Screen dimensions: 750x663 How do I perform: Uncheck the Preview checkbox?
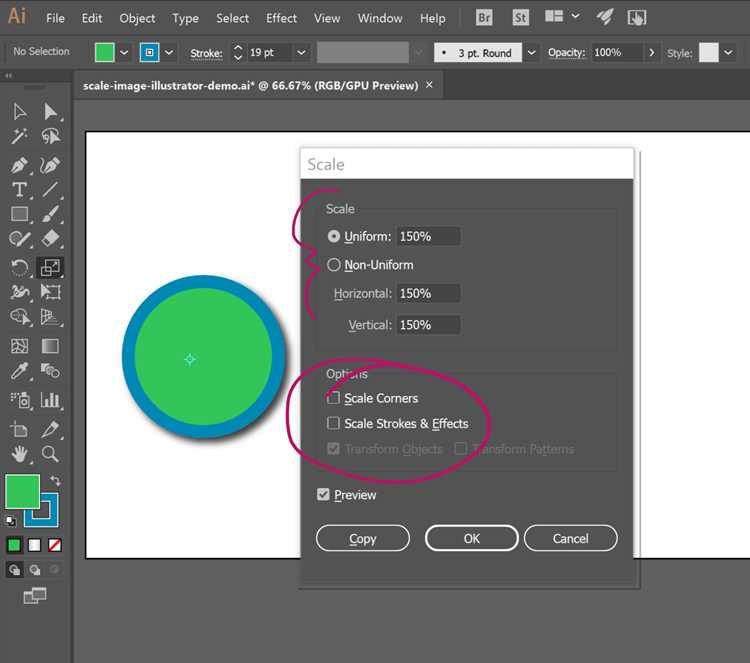tap(323, 495)
